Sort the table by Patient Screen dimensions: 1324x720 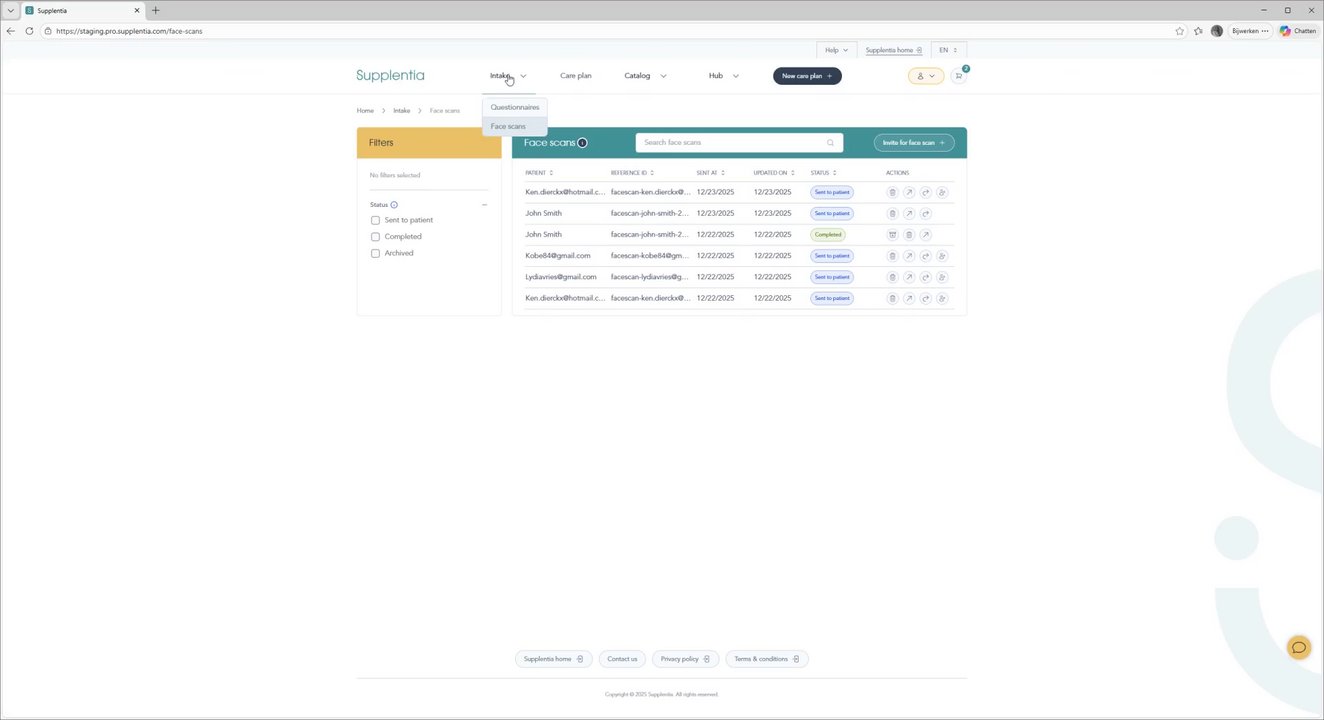[x=539, y=173]
